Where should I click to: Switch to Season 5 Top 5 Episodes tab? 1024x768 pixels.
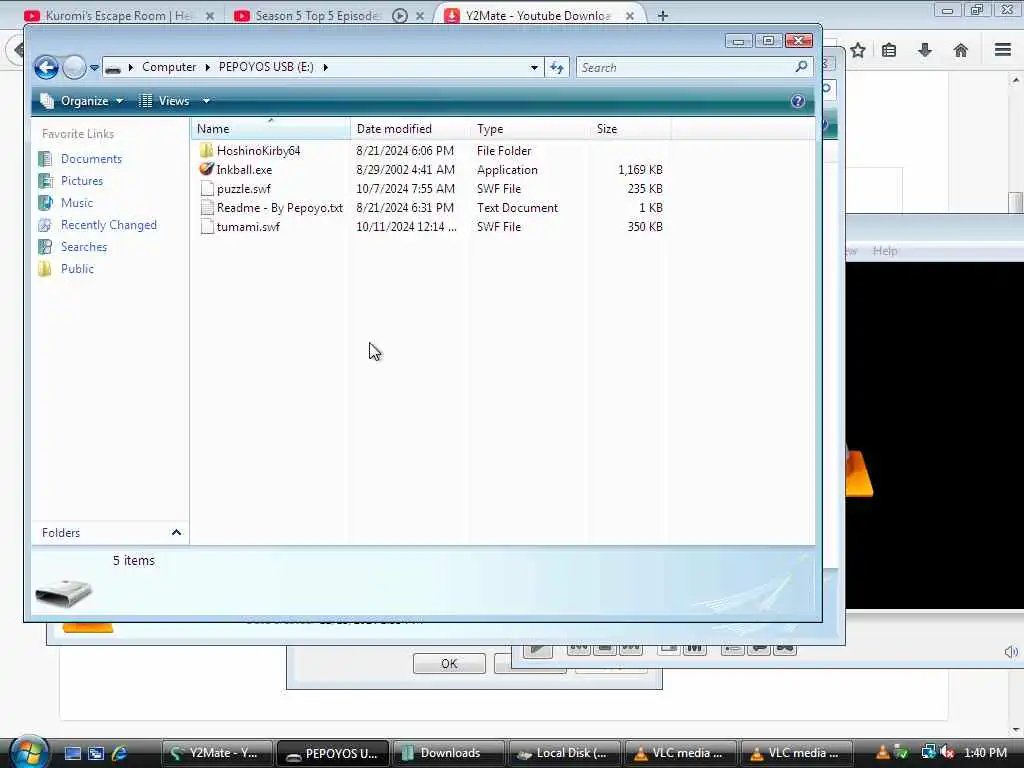(x=317, y=15)
